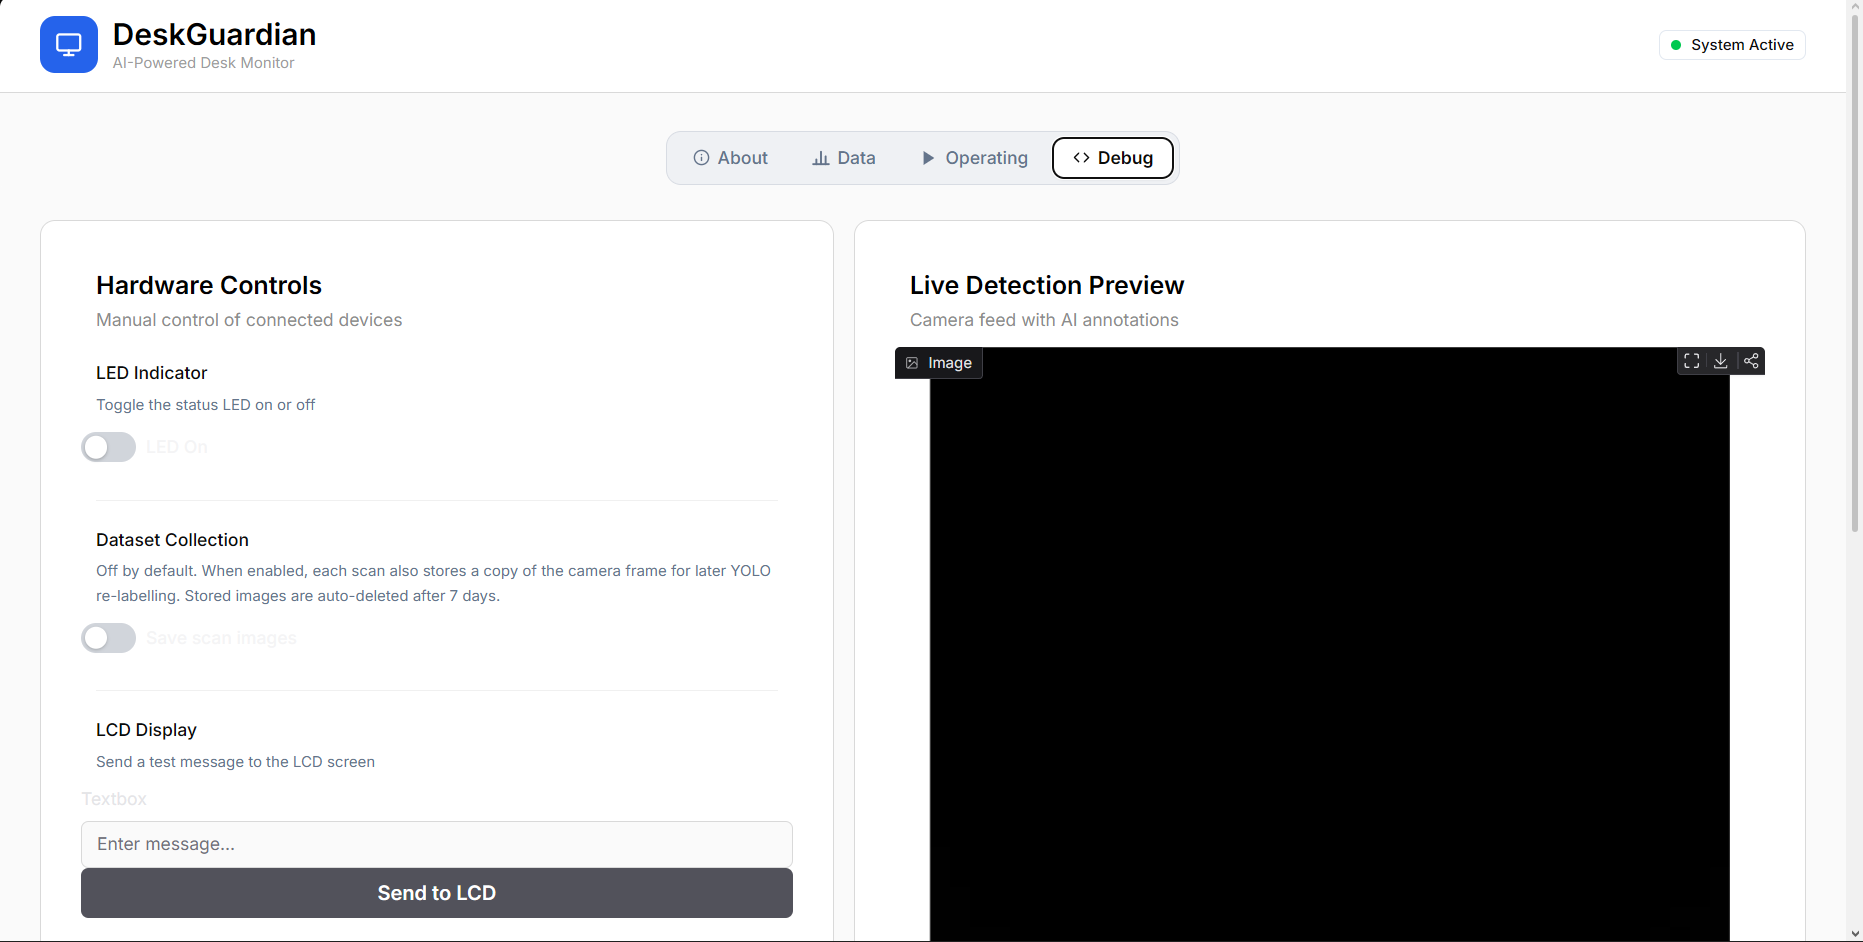1863x942 pixels.
Task: Download the live detection image
Action: (x=1721, y=361)
